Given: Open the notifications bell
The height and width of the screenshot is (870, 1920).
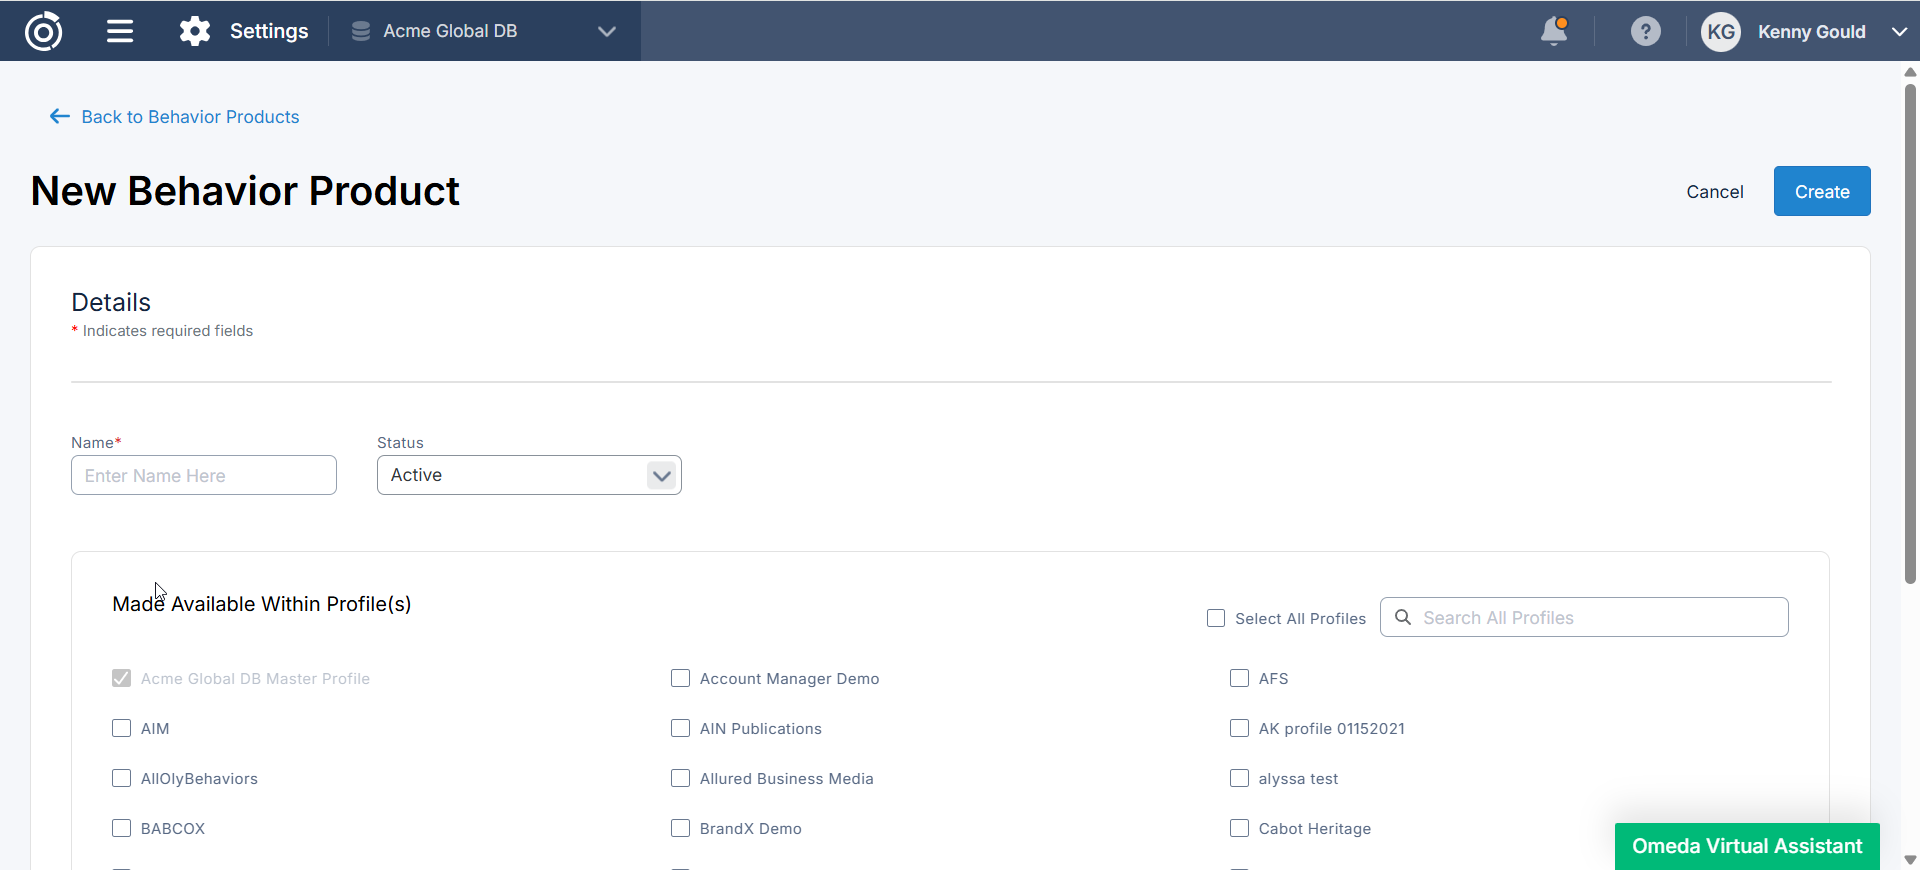Looking at the screenshot, I should pyautogui.click(x=1554, y=31).
